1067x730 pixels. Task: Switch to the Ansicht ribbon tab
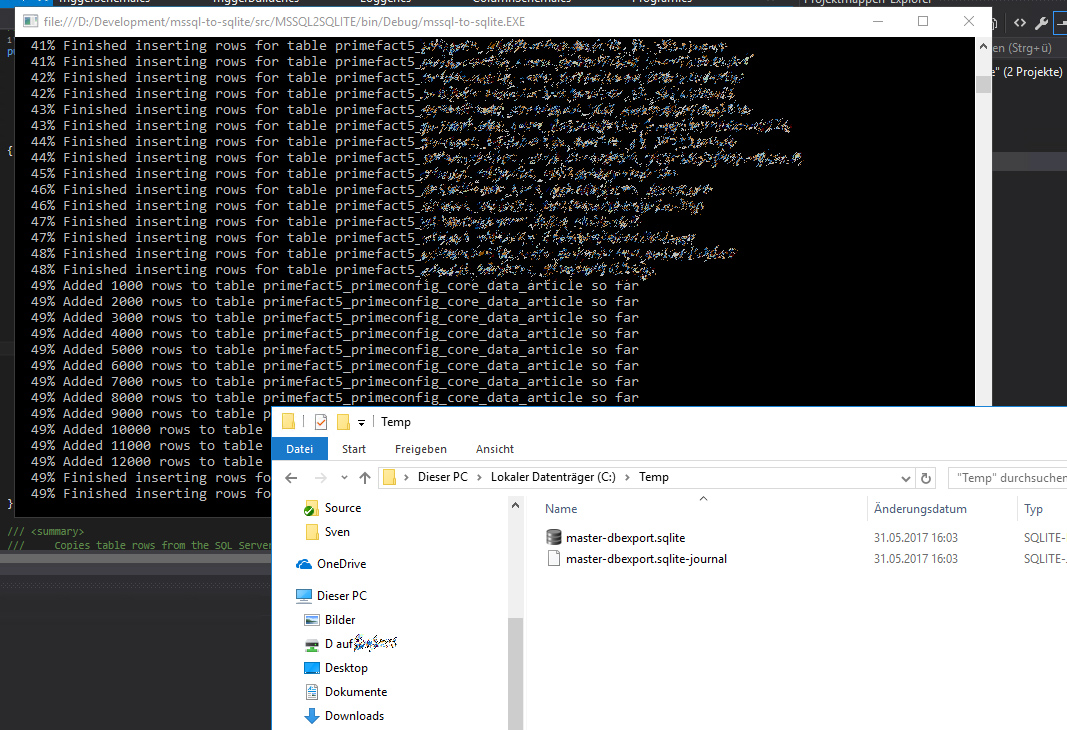tap(495, 449)
